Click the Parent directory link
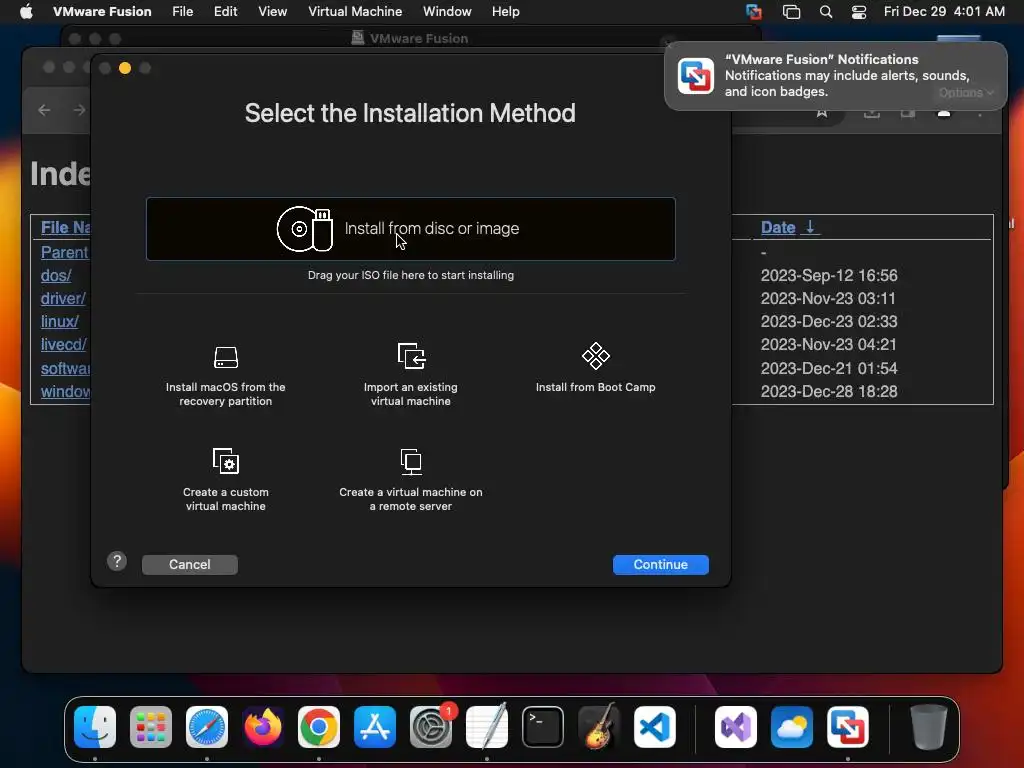The width and height of the screenshot is (1024, 768). tap(65, 252)
